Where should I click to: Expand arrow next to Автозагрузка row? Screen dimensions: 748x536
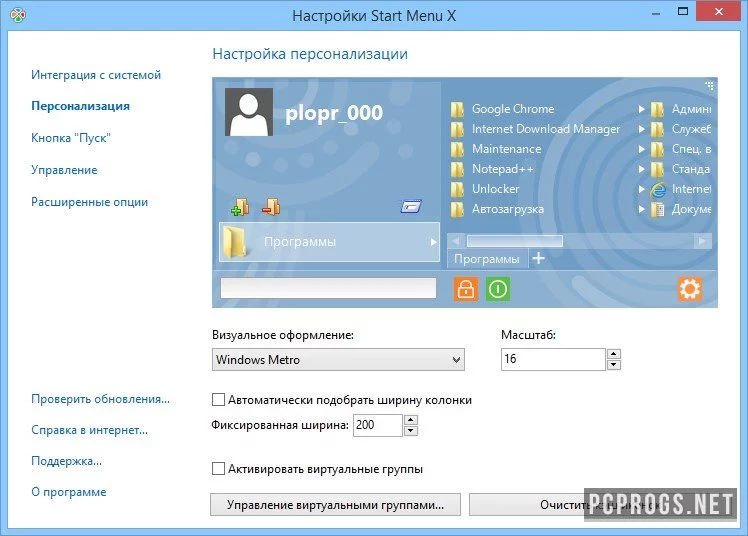642,209
